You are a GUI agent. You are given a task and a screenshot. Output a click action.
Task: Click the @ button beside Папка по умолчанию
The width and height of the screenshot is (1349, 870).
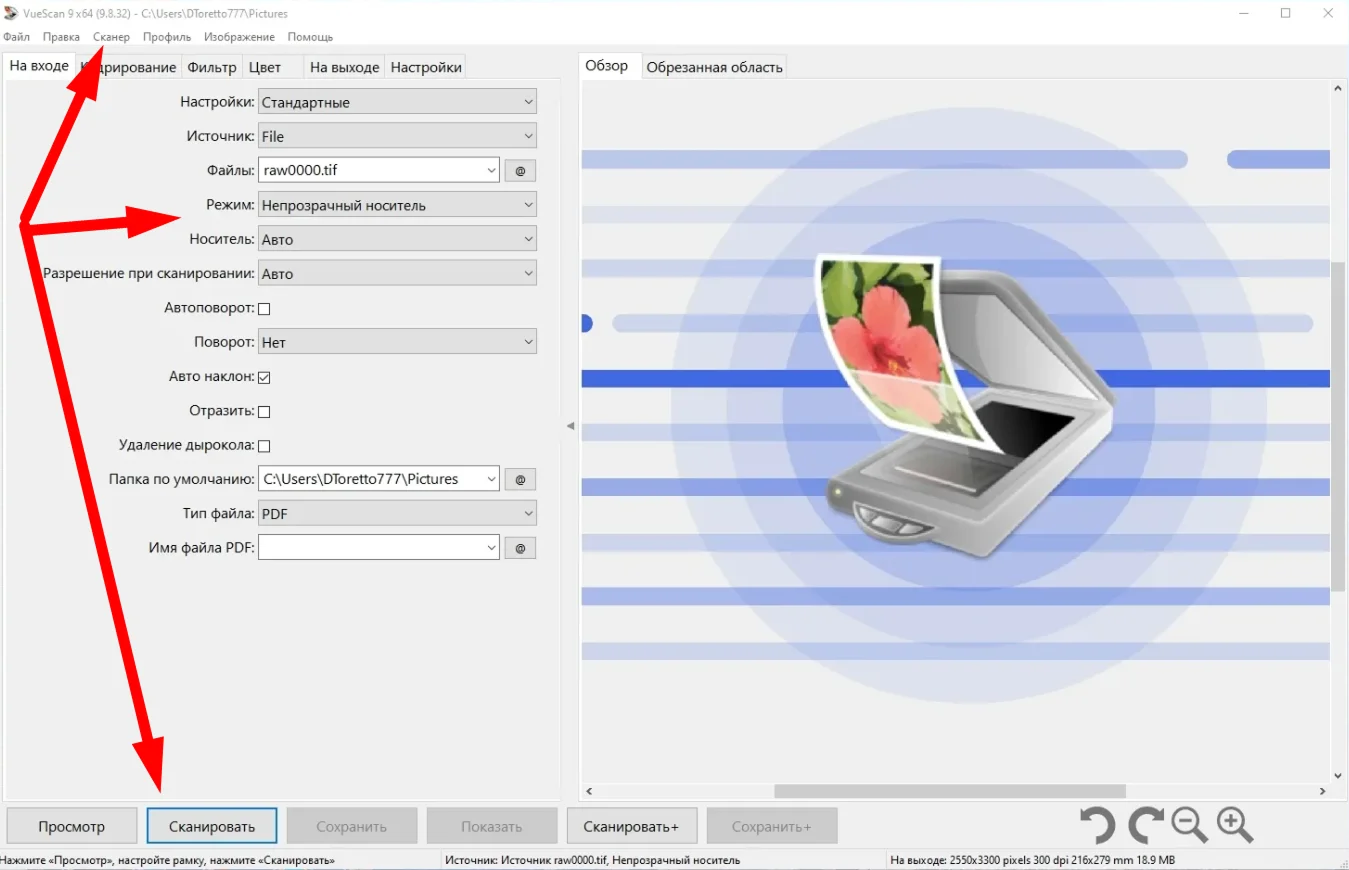(520, 480)
